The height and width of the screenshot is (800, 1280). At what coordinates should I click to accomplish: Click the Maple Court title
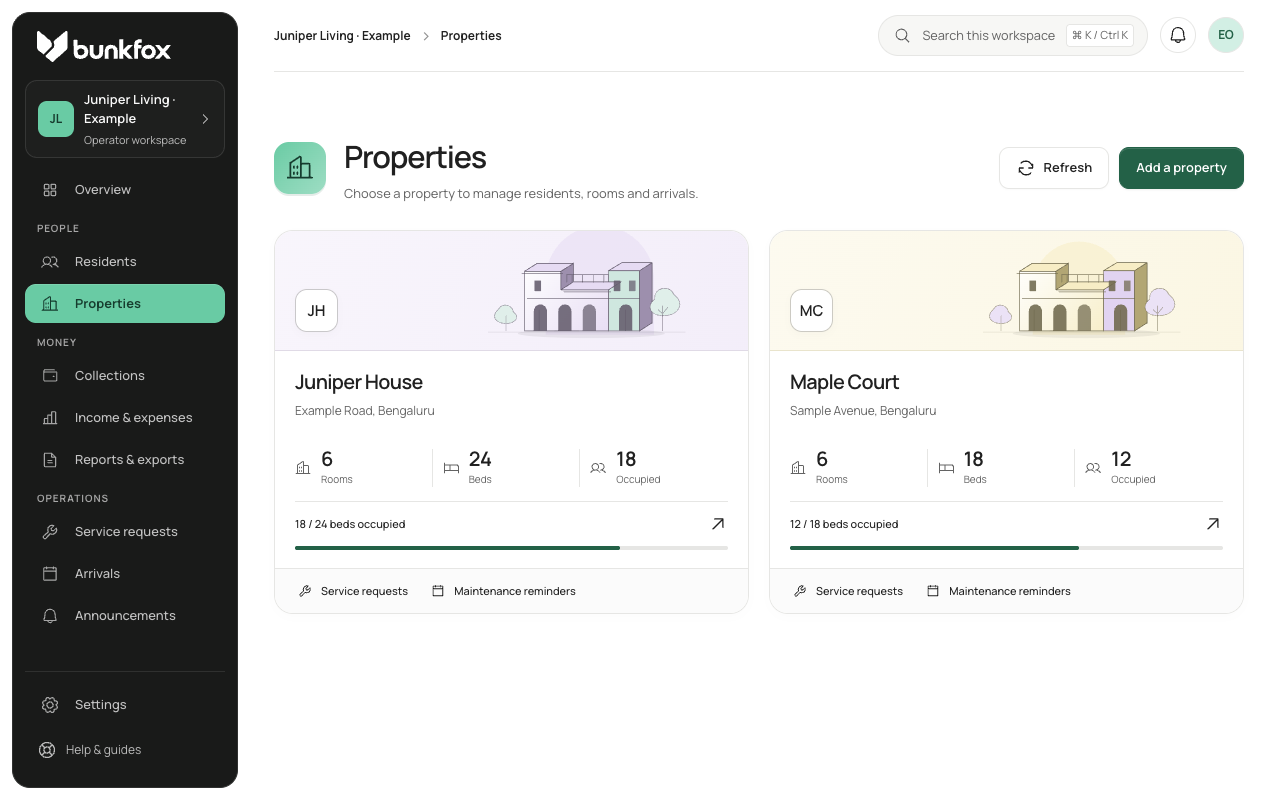[x=844, y=382]
